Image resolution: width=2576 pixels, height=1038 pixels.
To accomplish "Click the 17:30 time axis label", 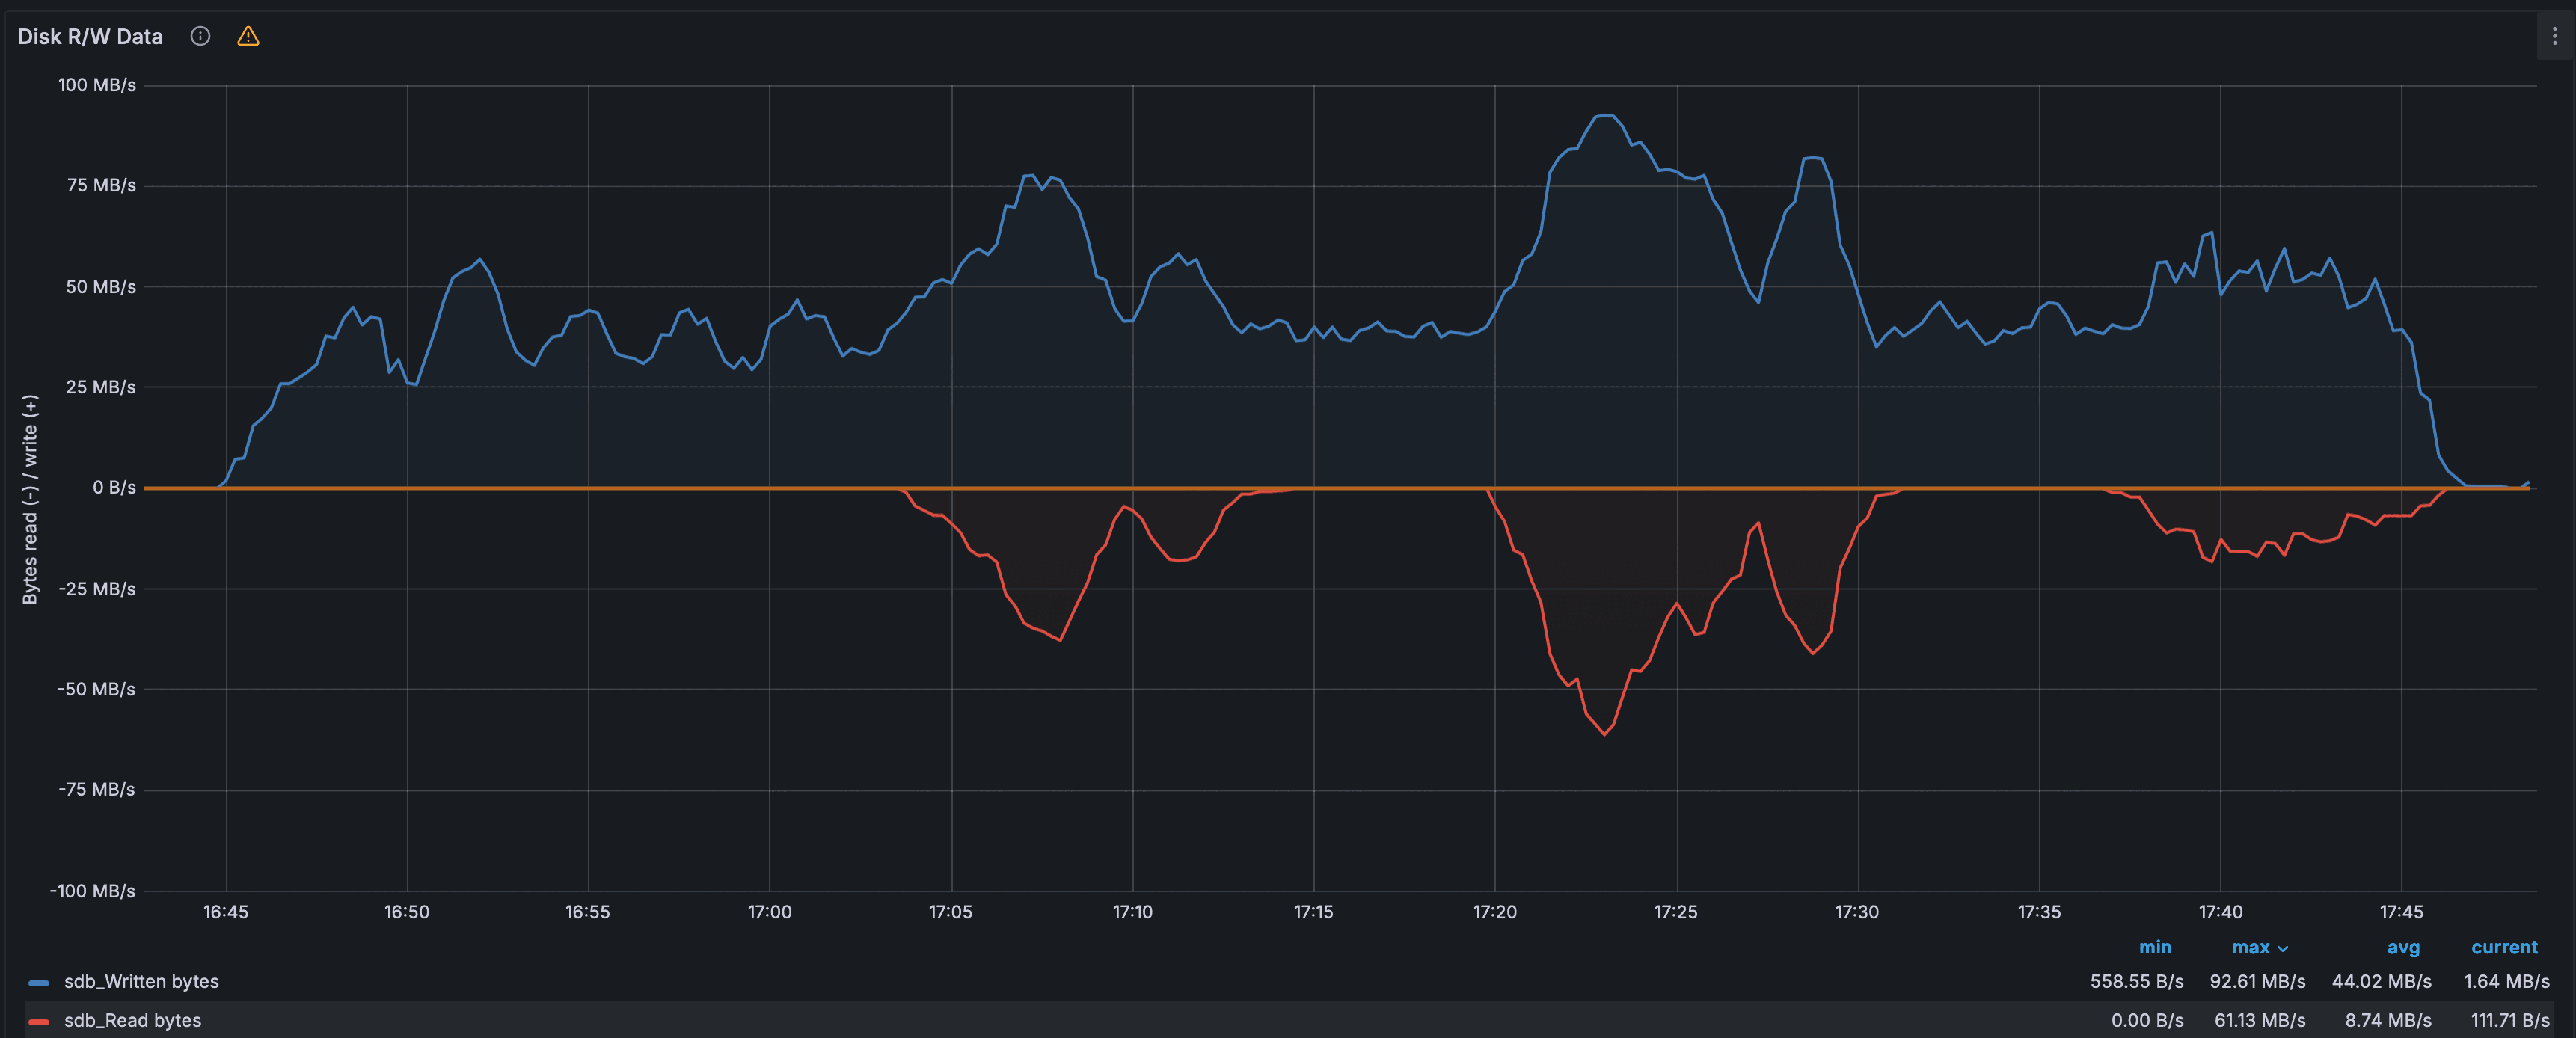I will coord(1856,912).
